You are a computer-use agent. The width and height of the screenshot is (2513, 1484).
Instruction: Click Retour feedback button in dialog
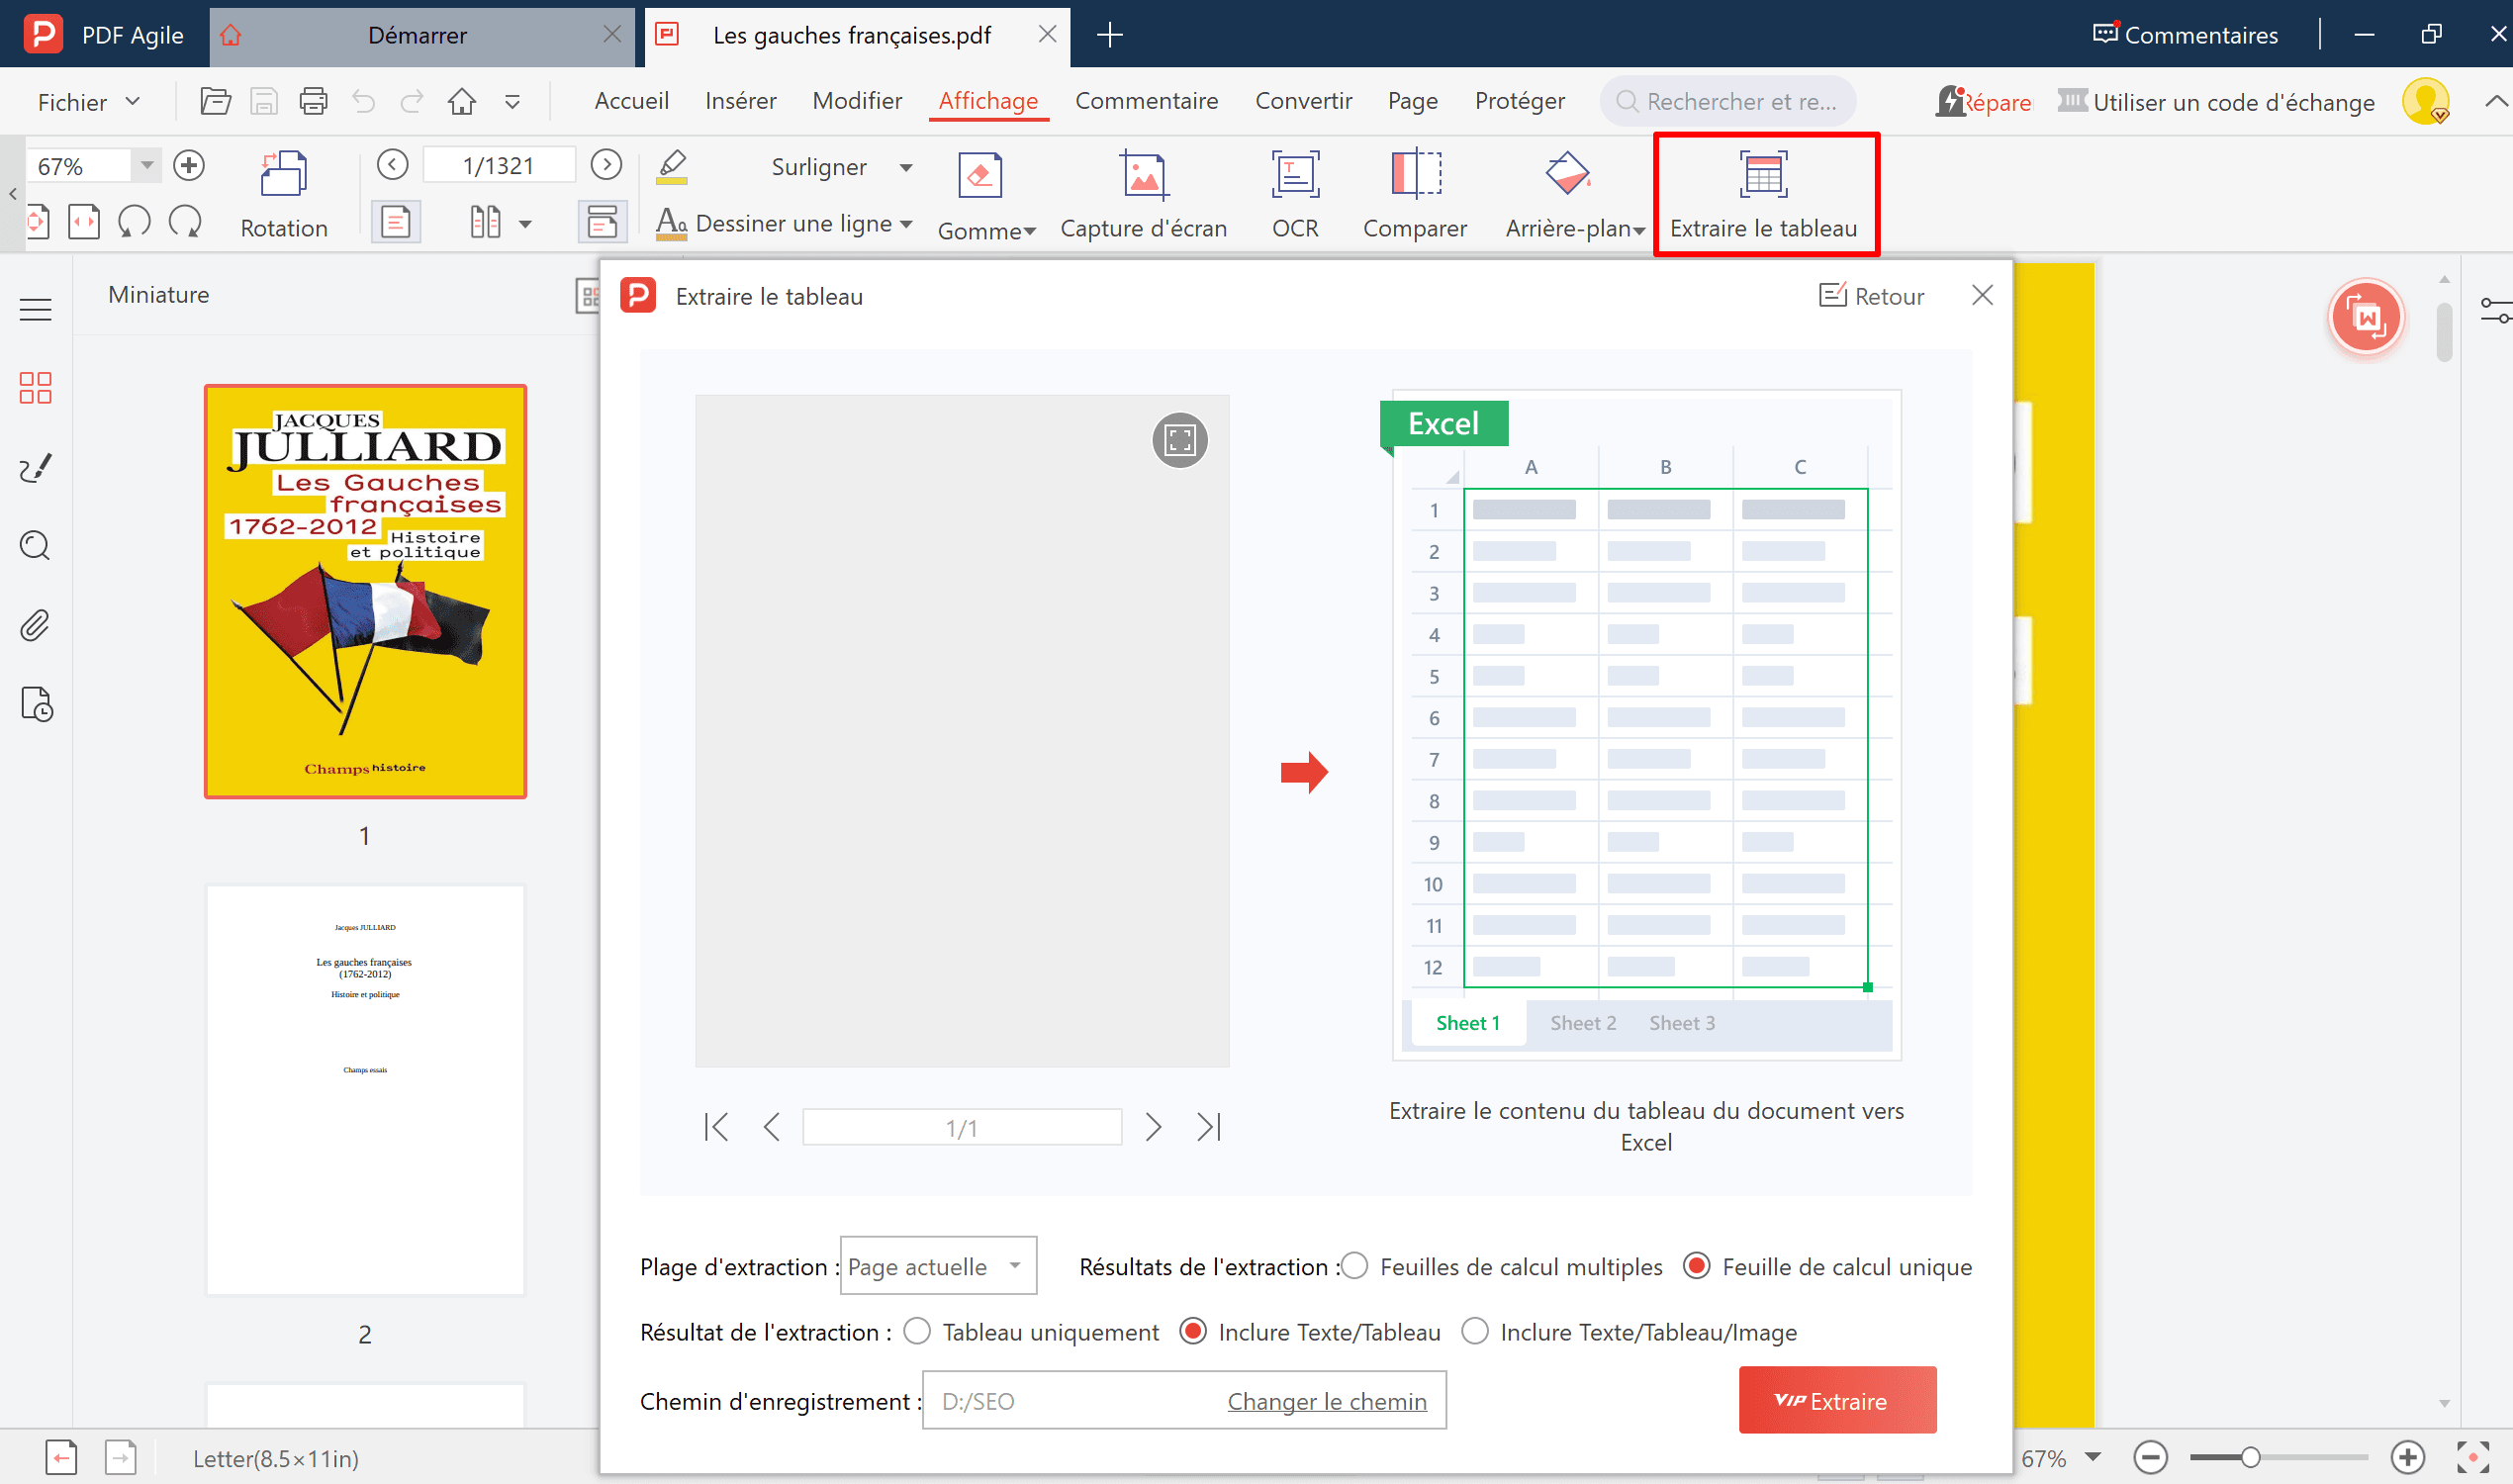(x=1871, y=296)
